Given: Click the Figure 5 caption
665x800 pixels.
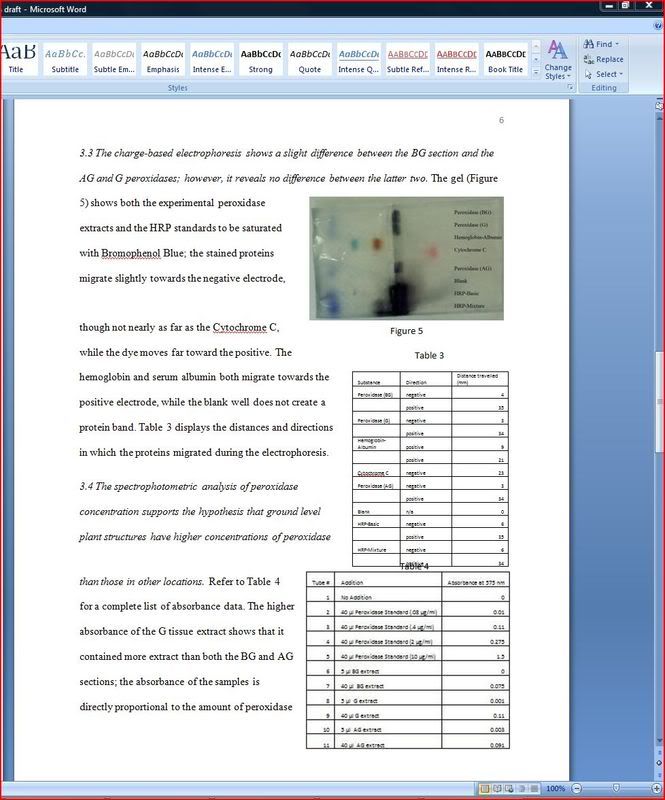Looking at the screenshot, I should point(406,331).
